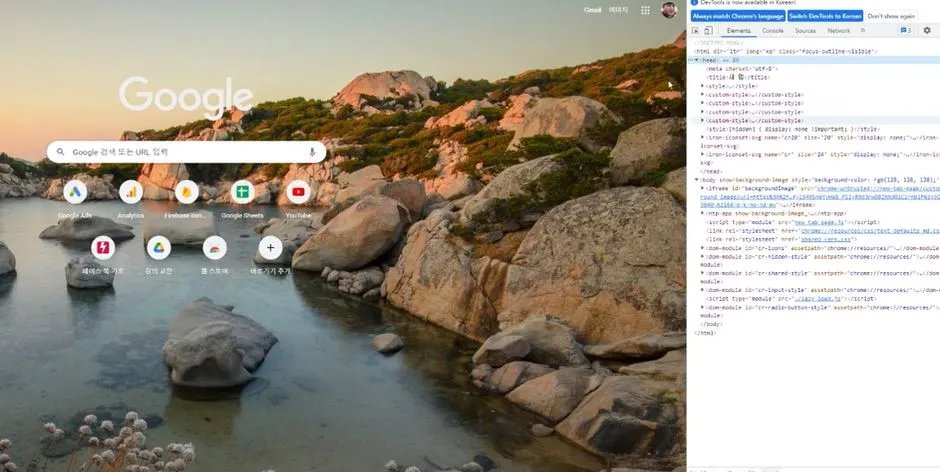Open the DevTools issues counter
Viewport: 940px width, 472px height.
tap(906, 31)
